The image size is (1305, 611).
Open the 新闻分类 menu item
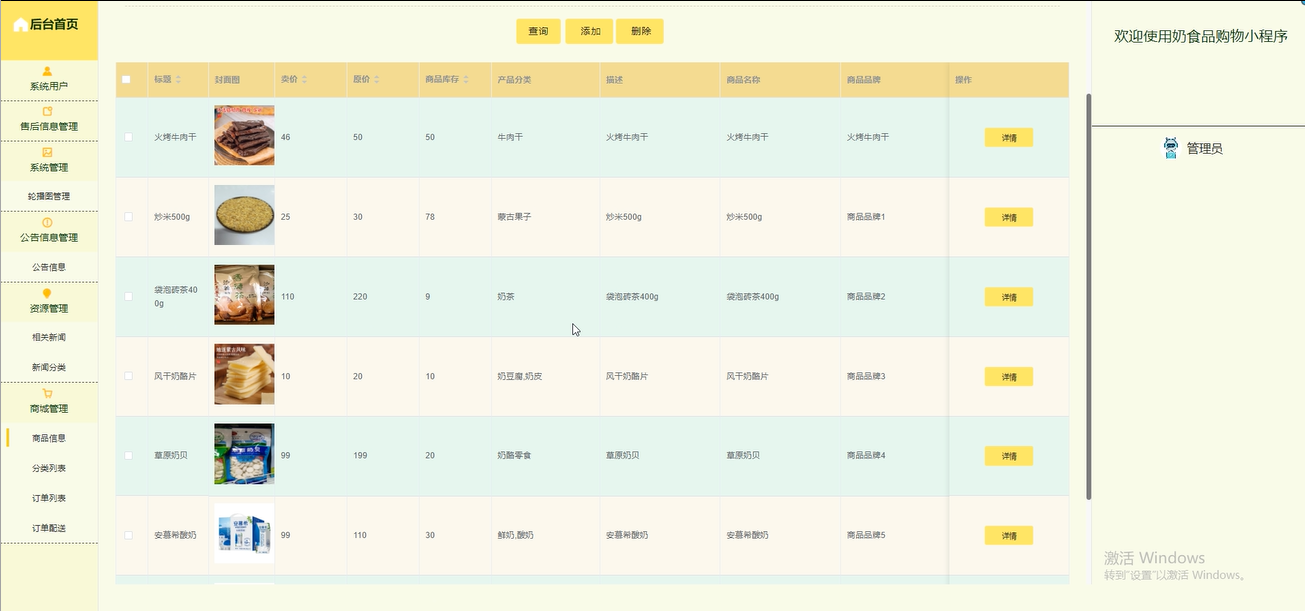[49, 367]
